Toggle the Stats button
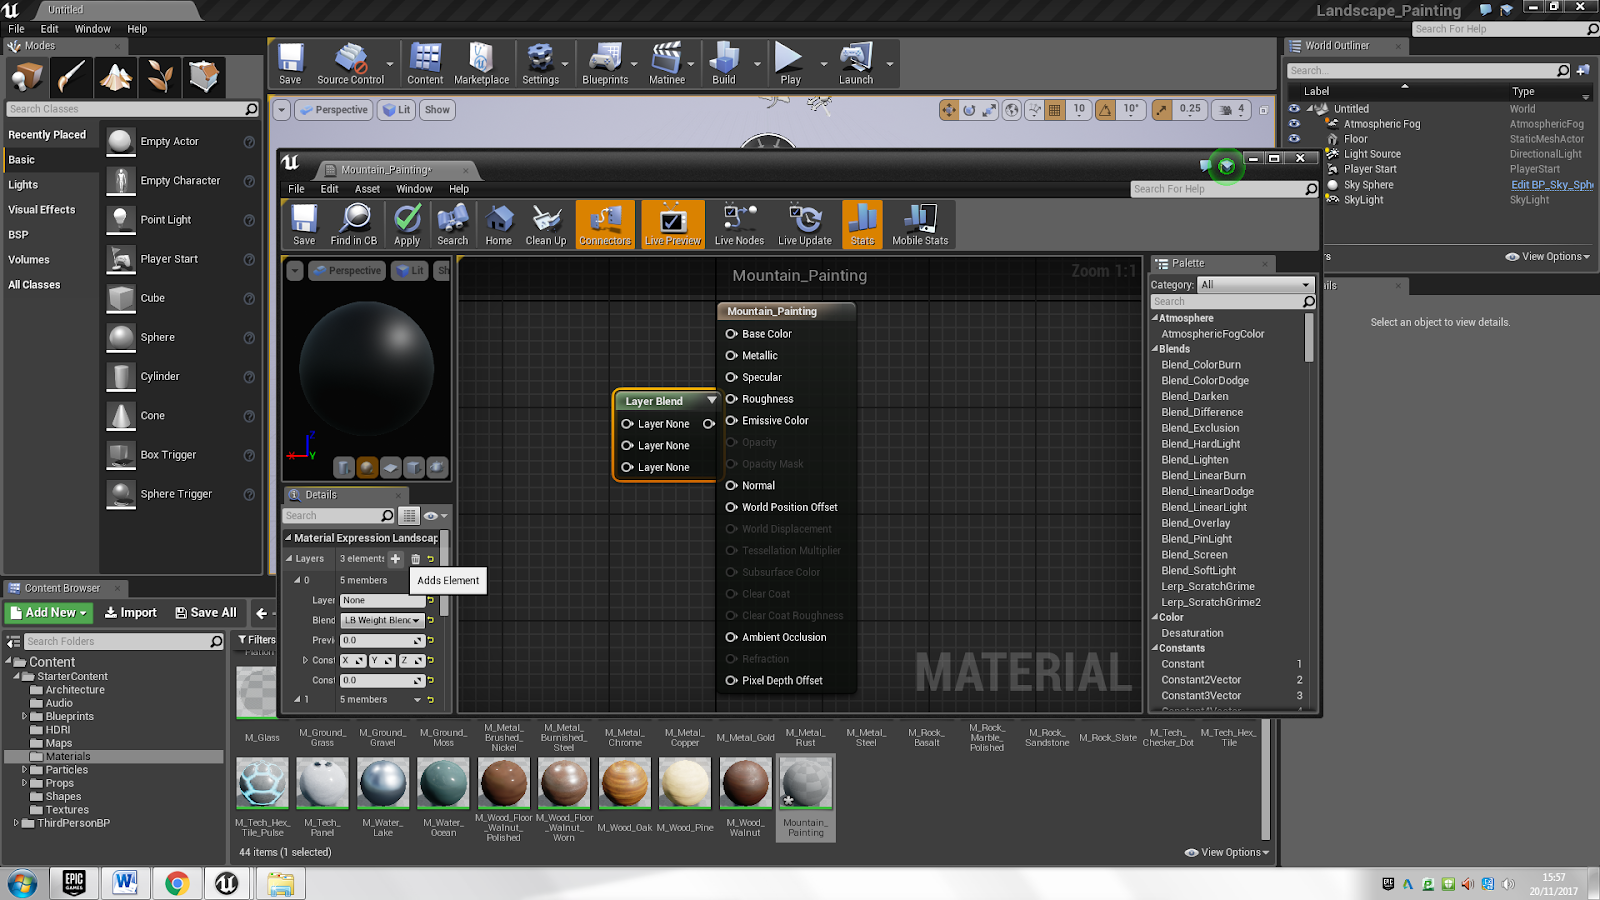1600x900 pixels. click(862, 224)
